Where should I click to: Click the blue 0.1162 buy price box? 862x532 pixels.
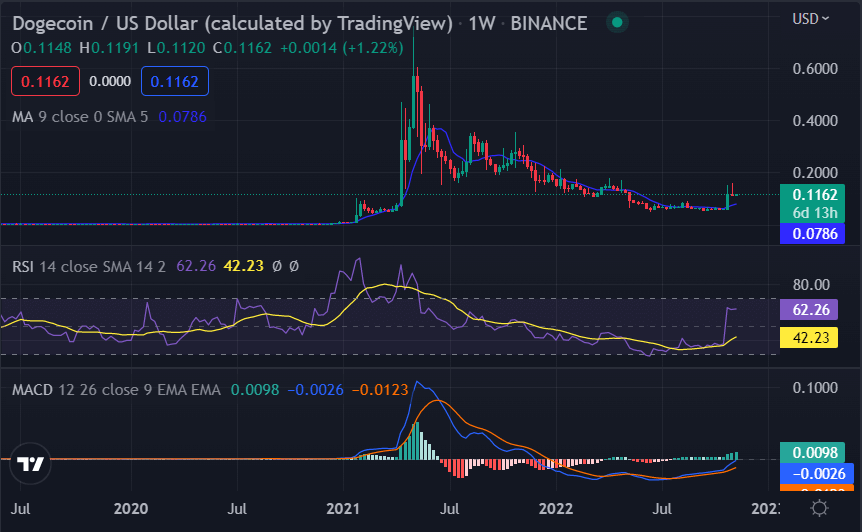(175, 81)
